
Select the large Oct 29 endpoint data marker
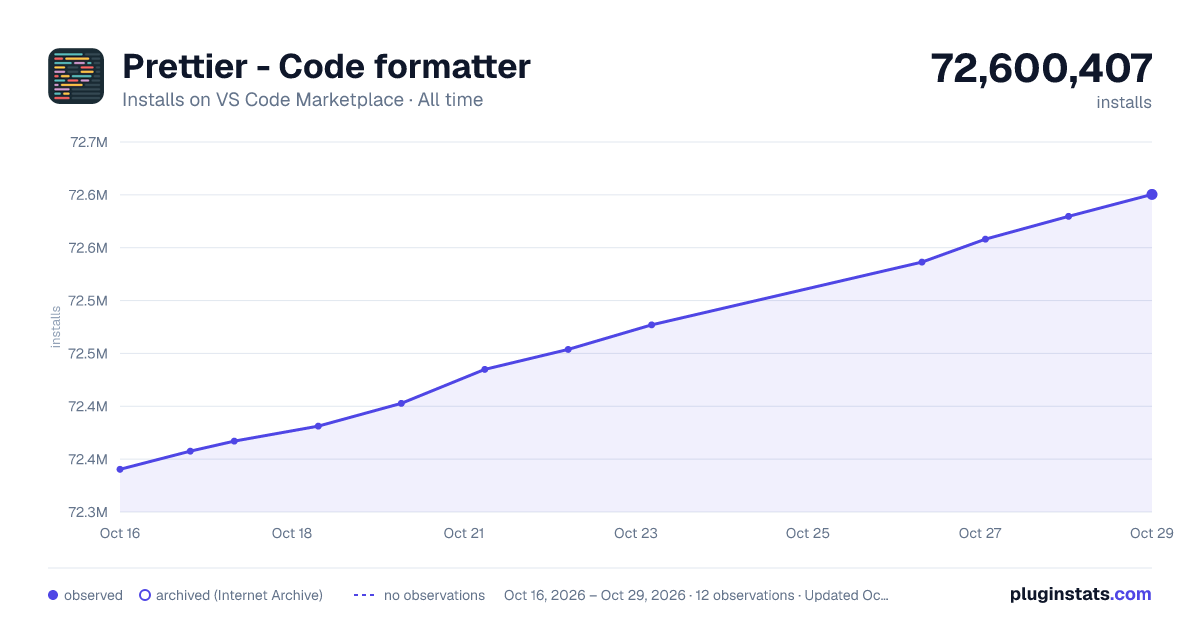1152,194
